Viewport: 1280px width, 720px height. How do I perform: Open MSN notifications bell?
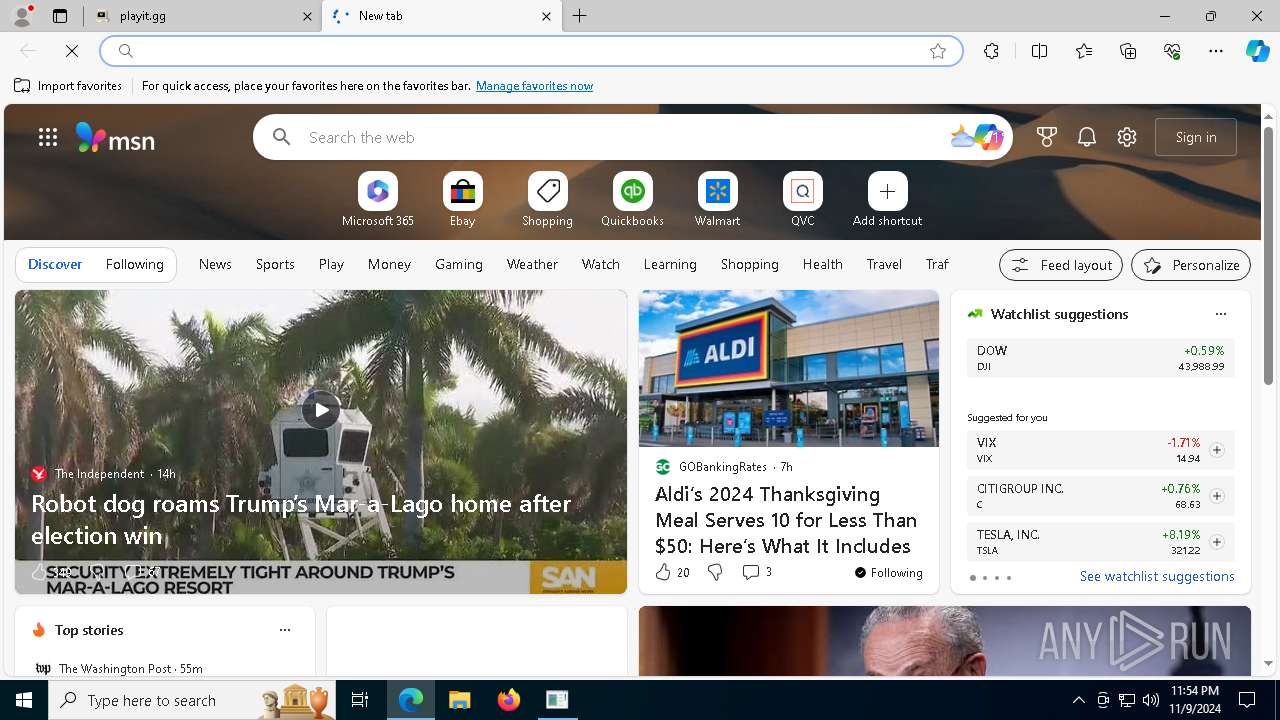pos(1087,137)
